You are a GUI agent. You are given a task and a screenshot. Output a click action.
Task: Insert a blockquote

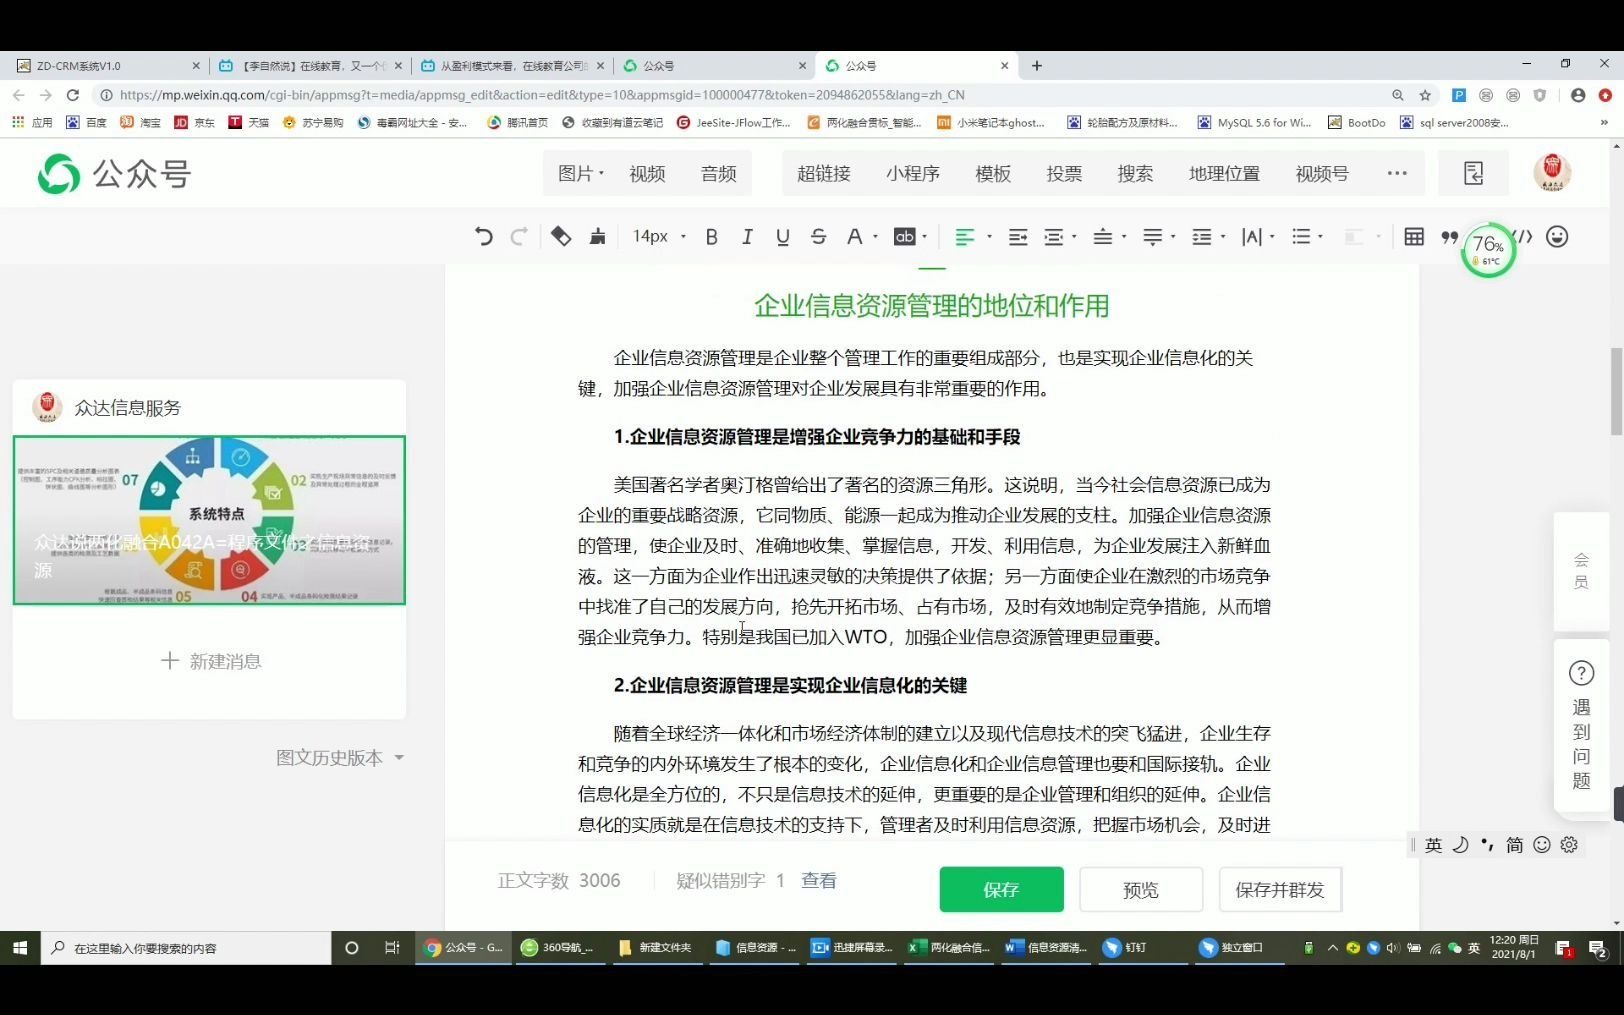click(1450, 237)
